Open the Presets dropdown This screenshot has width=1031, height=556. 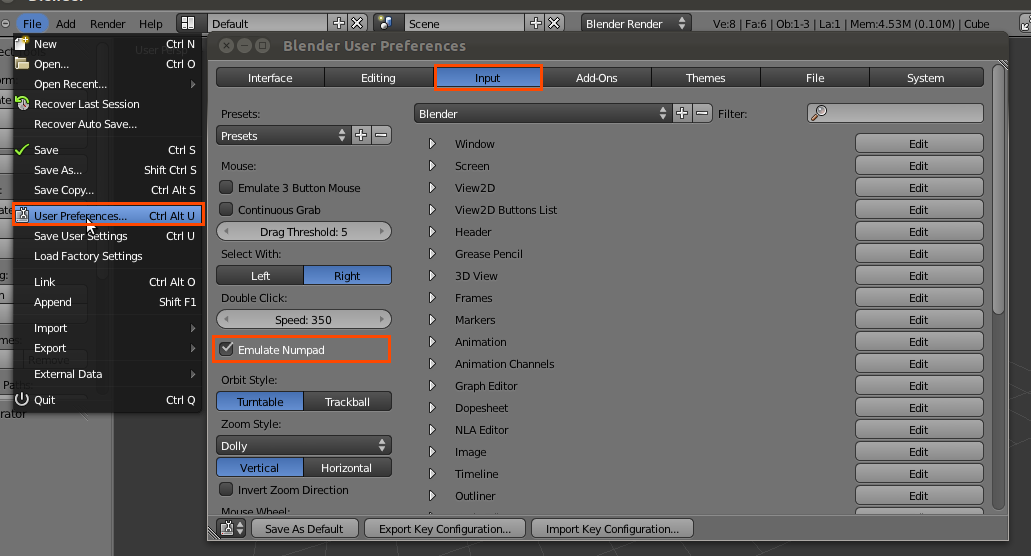coord(282,136)
